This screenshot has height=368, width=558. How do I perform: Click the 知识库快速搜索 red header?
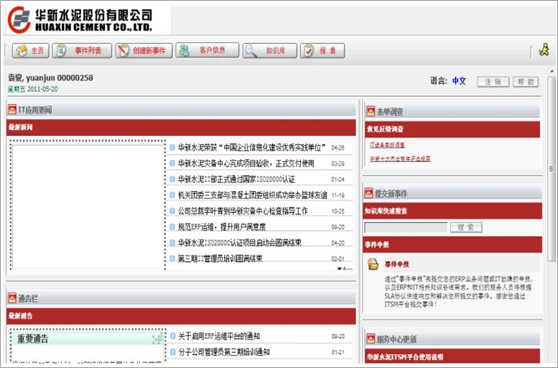452,211
